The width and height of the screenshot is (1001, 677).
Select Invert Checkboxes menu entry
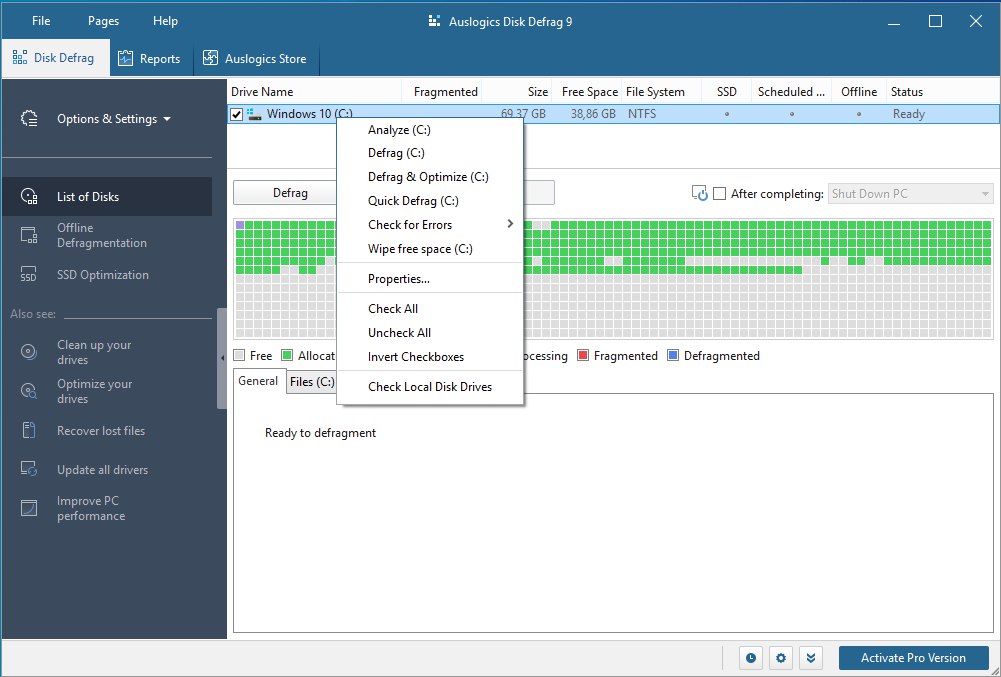click(x=430, y=356)
